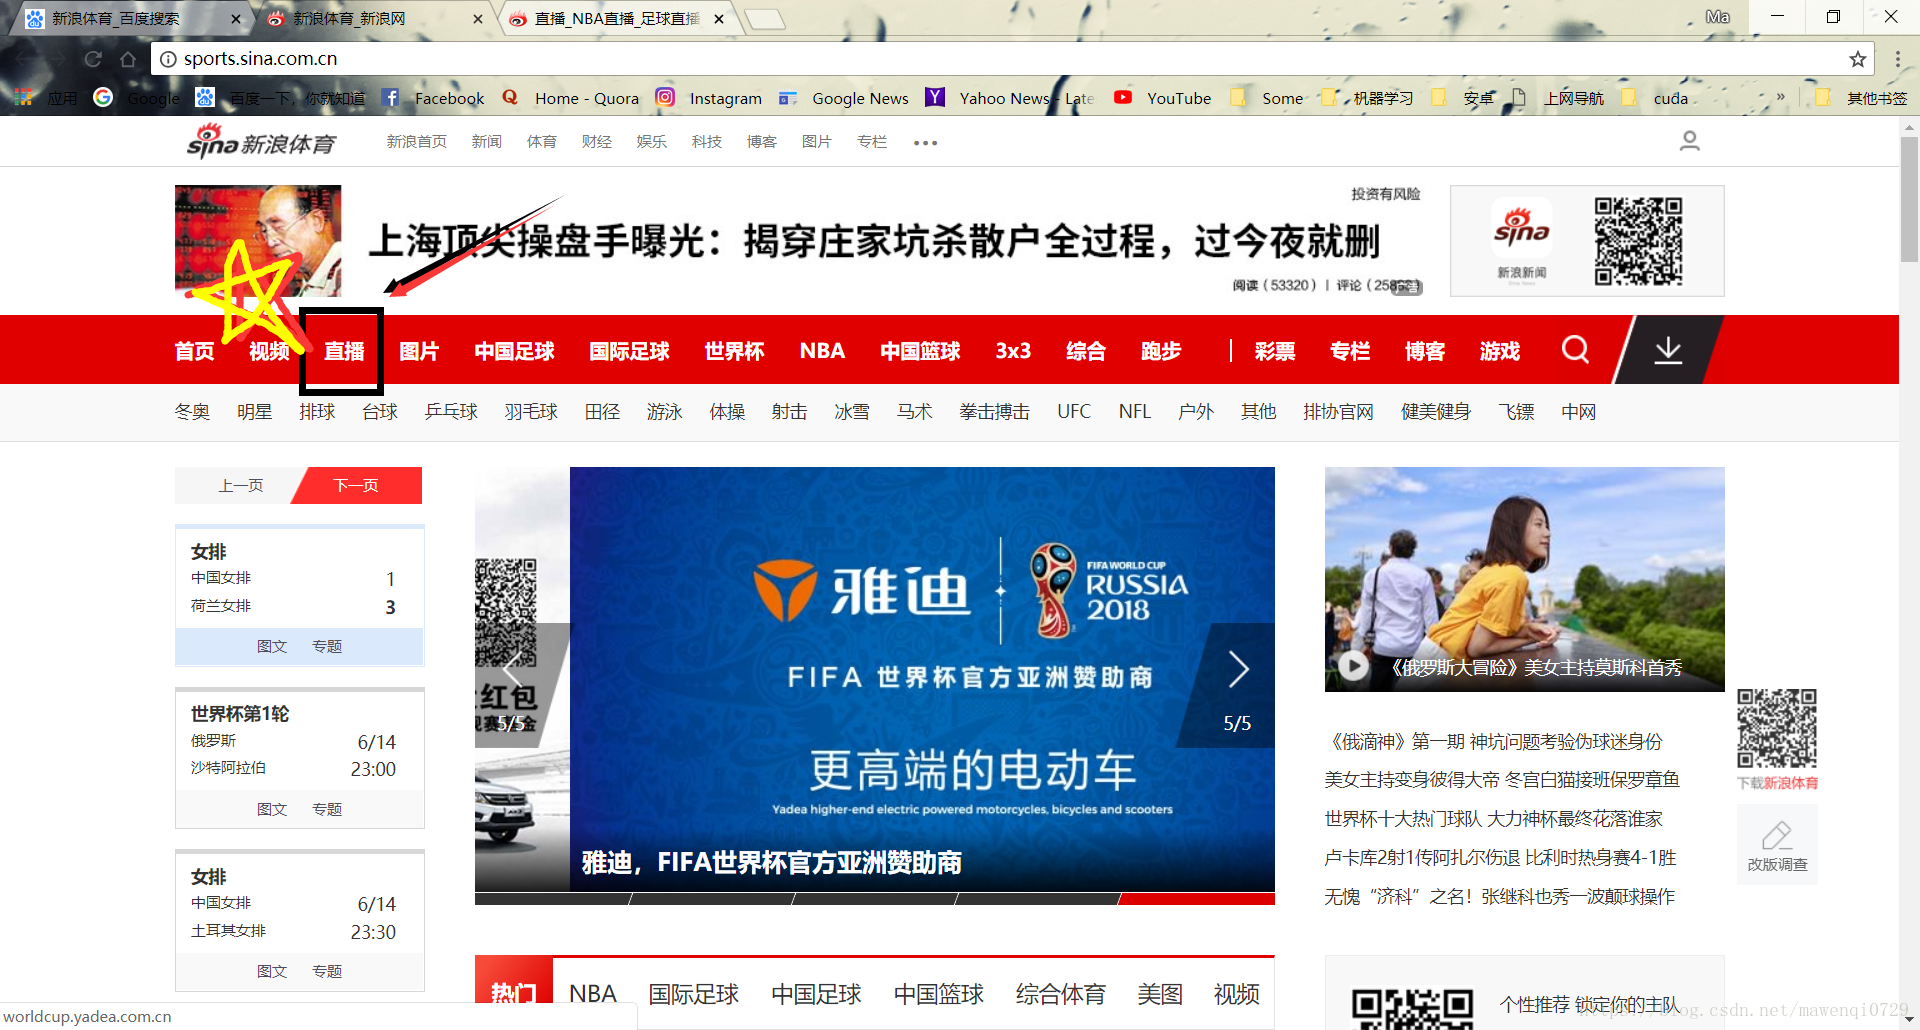Image resolution: width=1920 pixels, height=1030 pixels.
Task: Open the Some bookmark folder
Action: [1266, 98]
